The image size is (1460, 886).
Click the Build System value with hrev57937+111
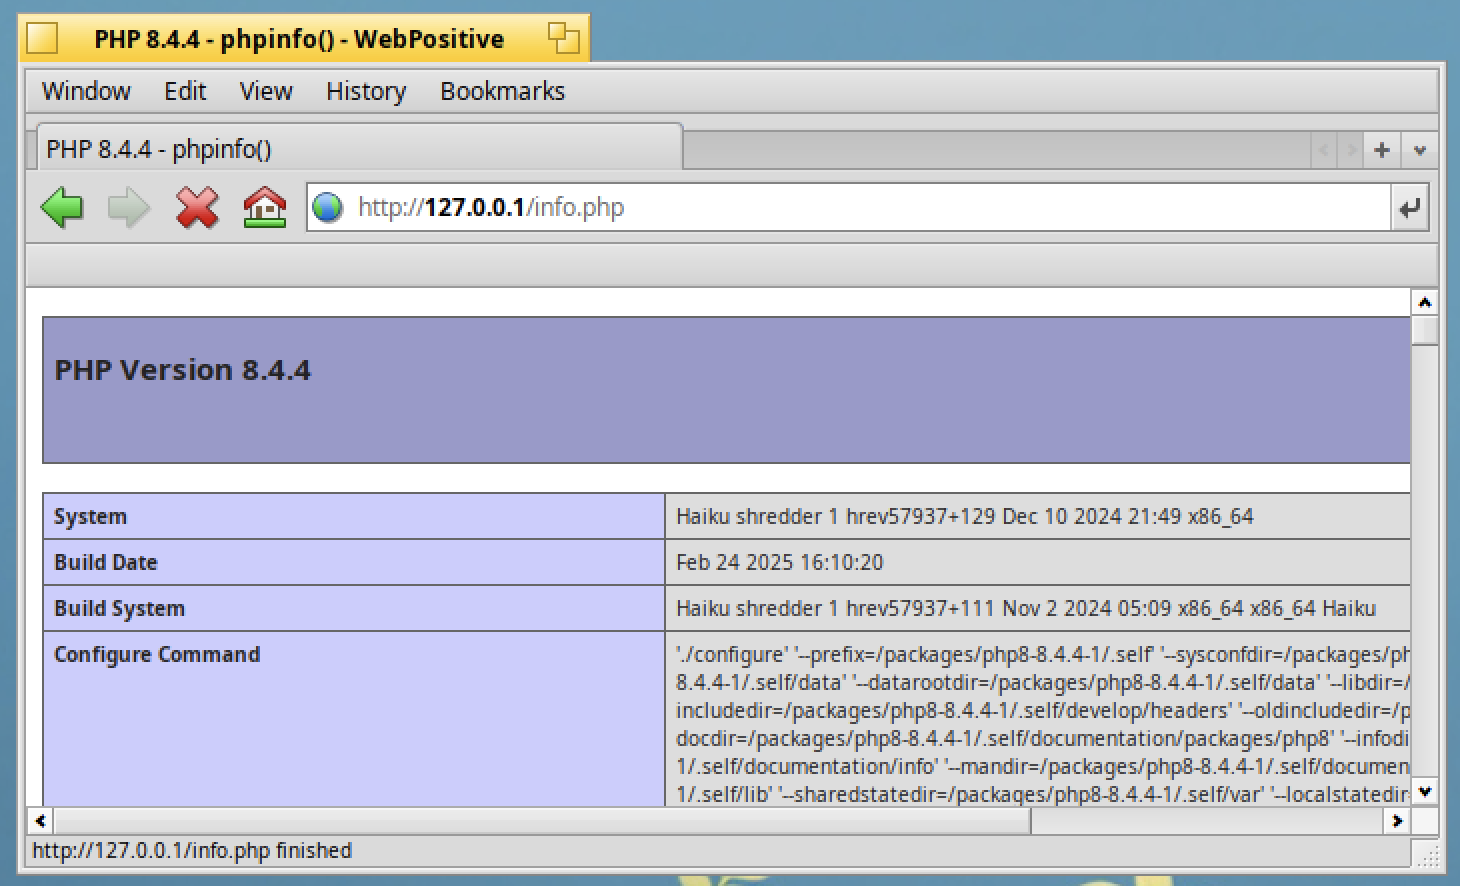click(x=1025, y=608)
